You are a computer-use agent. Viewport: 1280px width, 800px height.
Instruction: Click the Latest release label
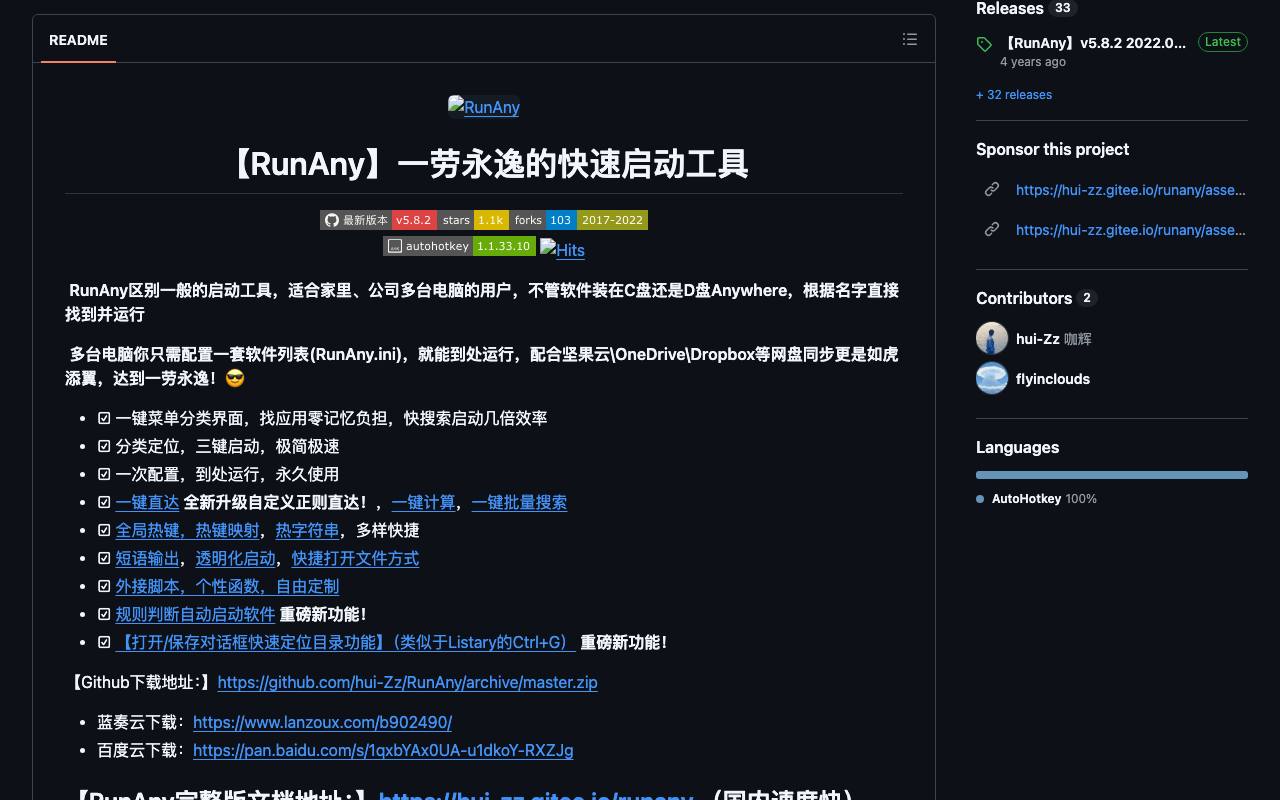coord(1222,42)
